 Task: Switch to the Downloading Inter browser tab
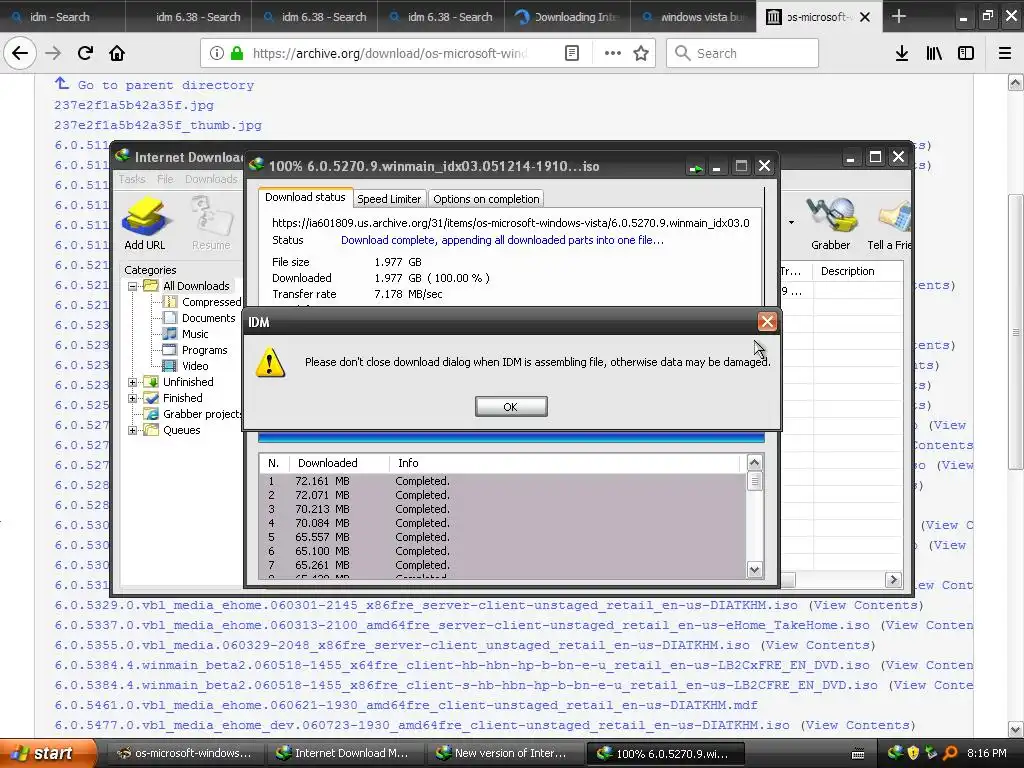pyautogui.click(x=567, y=17)
